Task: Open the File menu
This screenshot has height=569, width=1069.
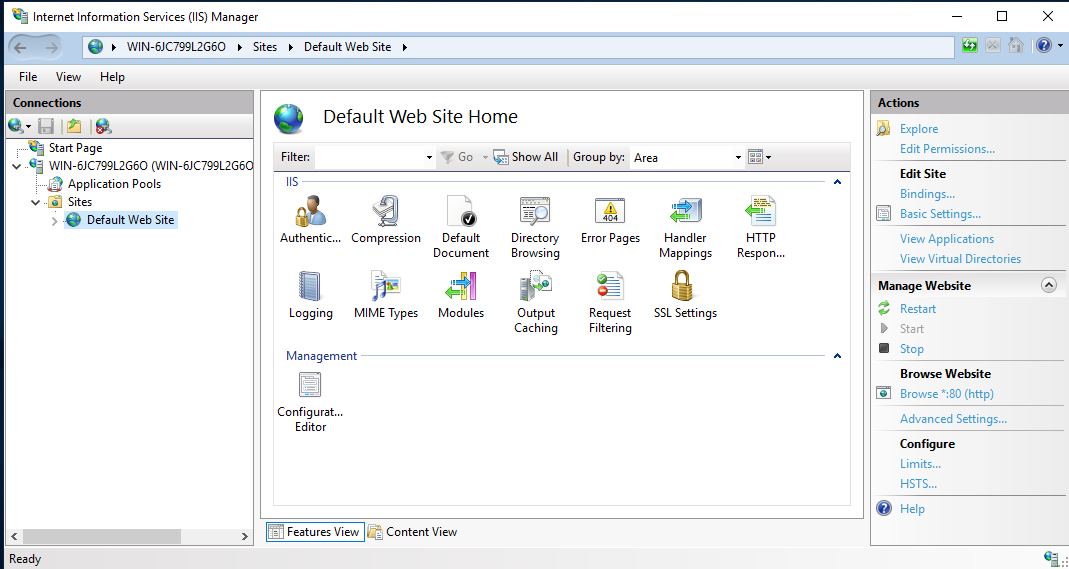Action: (x=28, y=77)
